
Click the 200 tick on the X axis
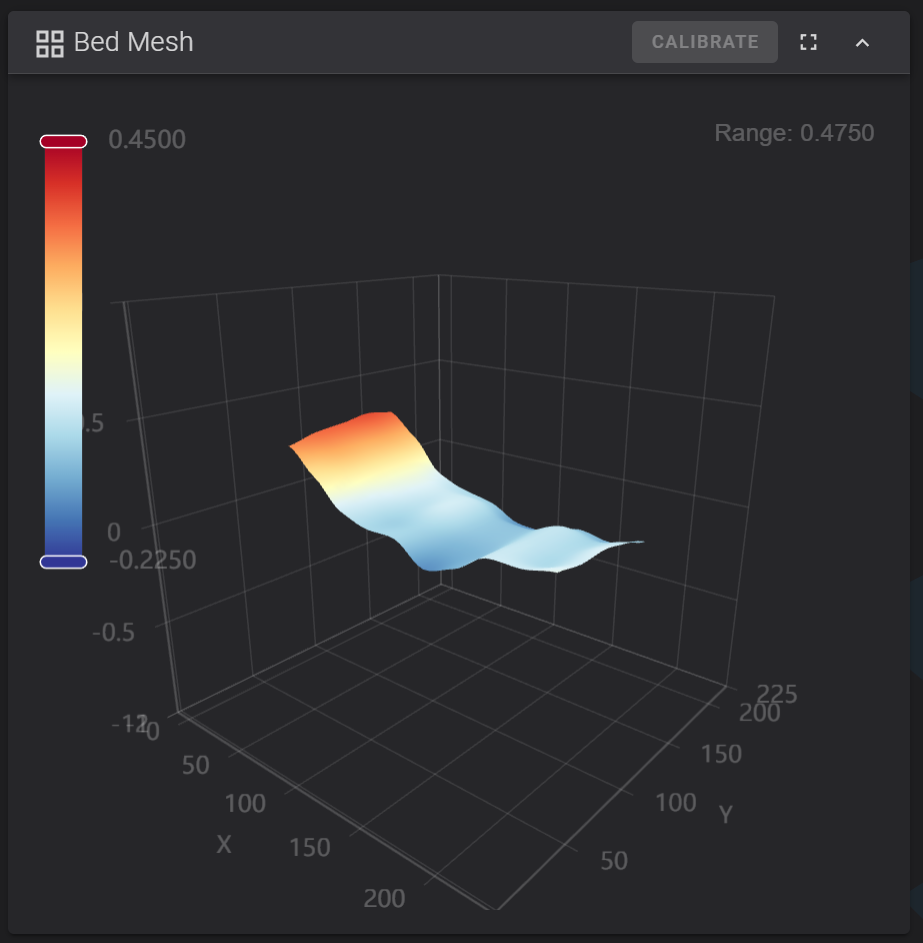click(x=384, y=898)
